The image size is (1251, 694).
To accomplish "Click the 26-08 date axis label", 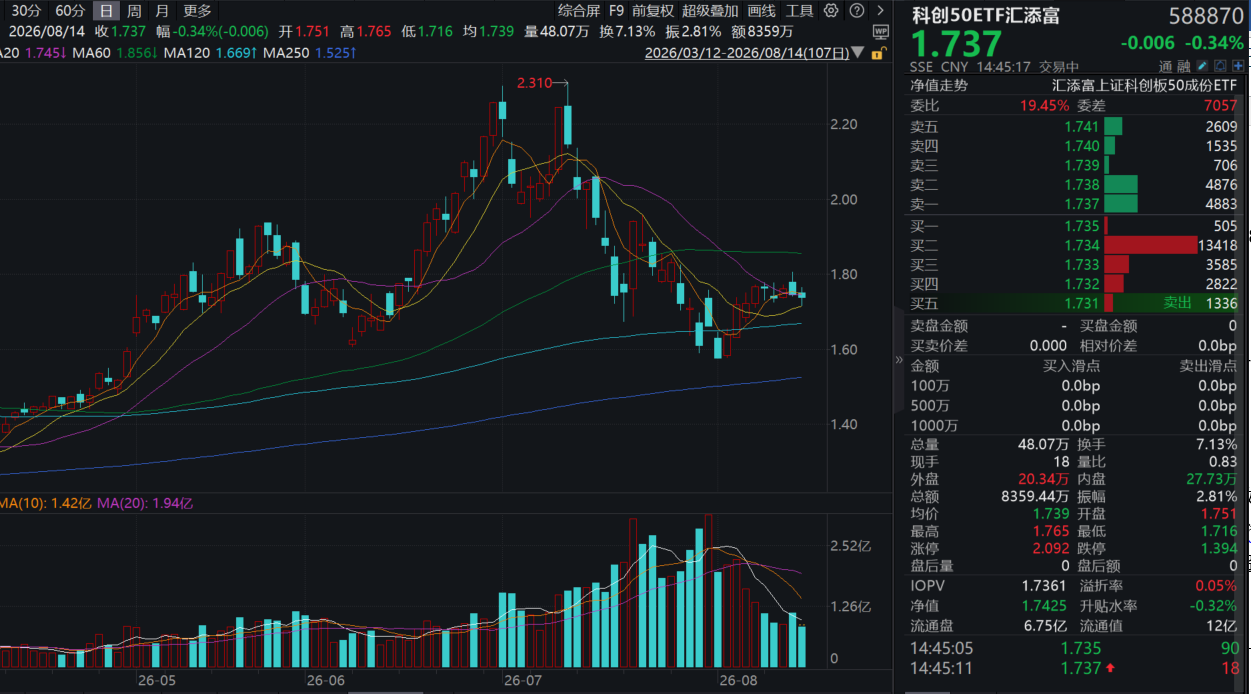I will (x=738, y=680).
